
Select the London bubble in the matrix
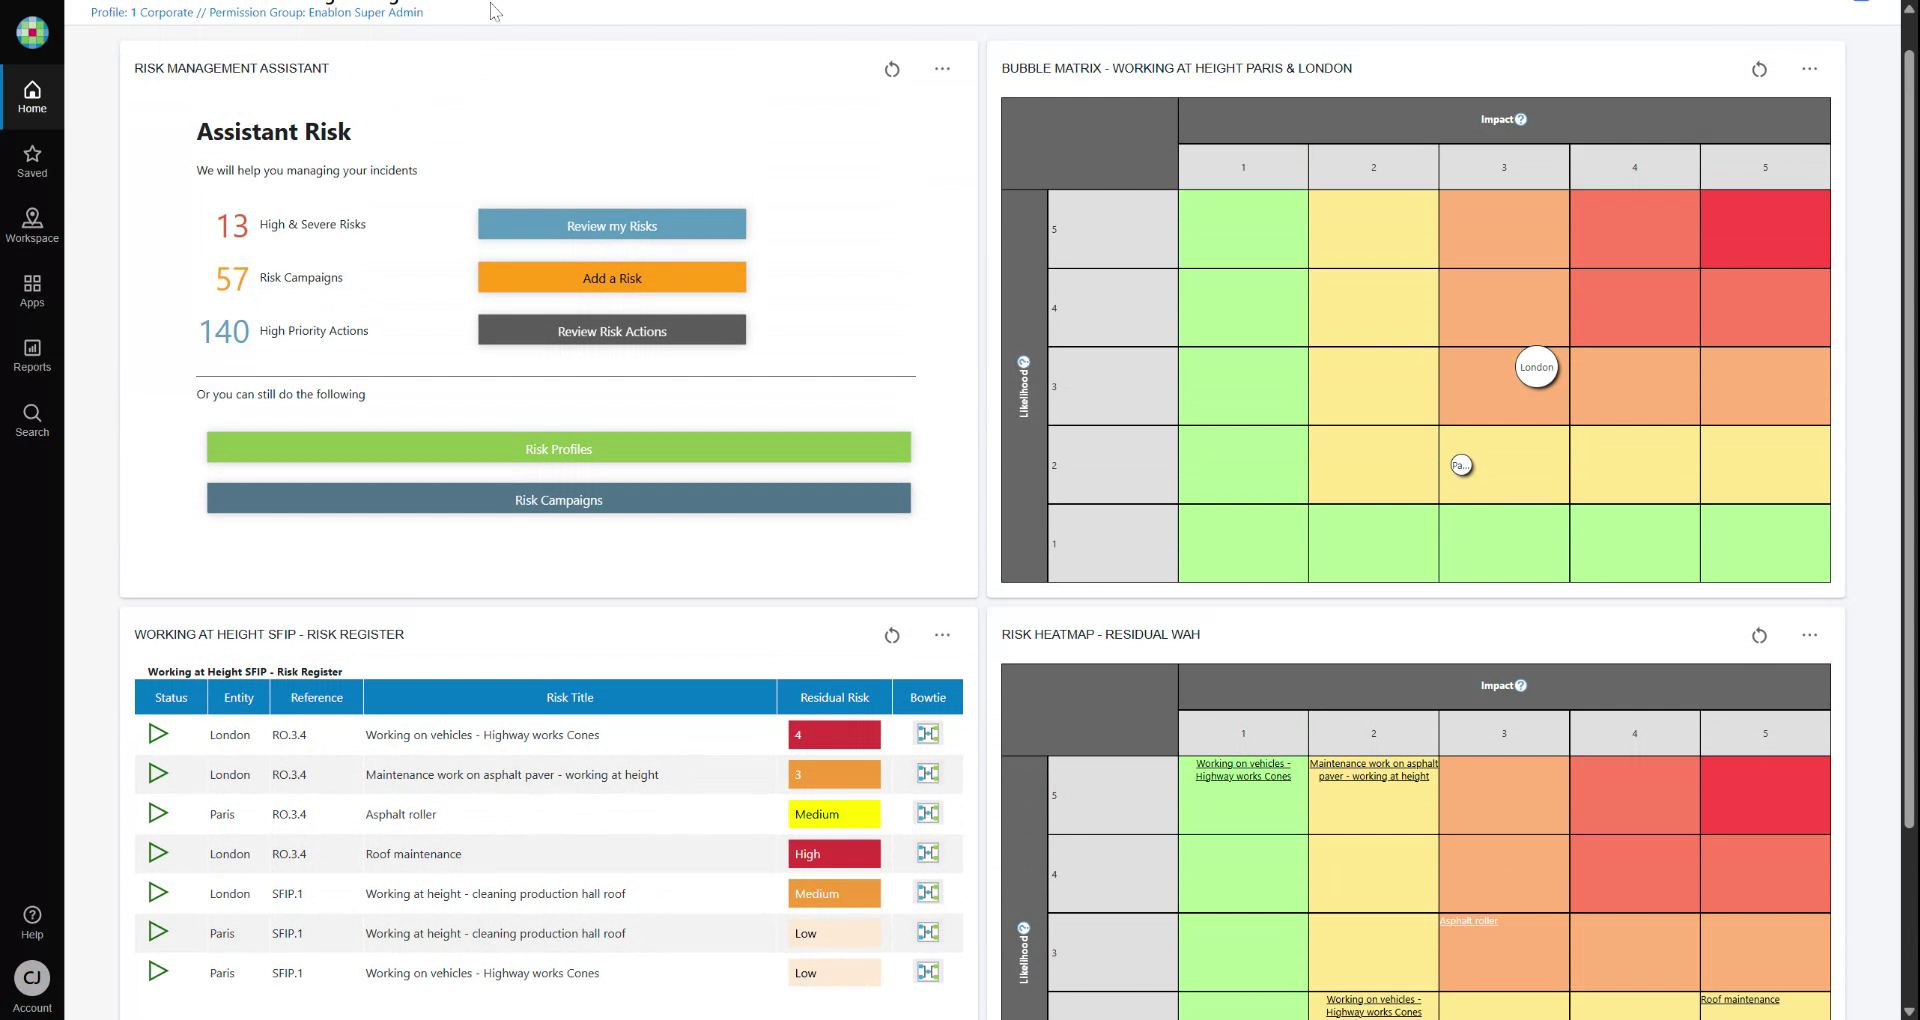tap(1536, 367)
